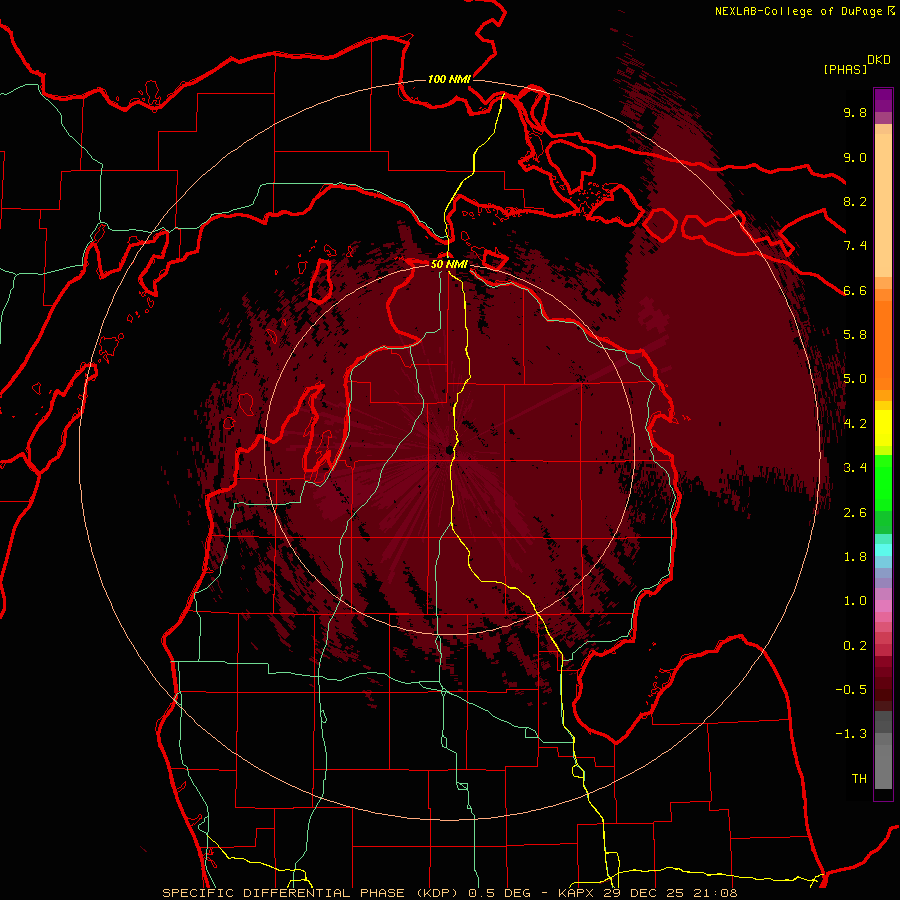The image size is (900, 900).
Task: Pick the yellow color band on scale
Action: (x=883, y=428)
